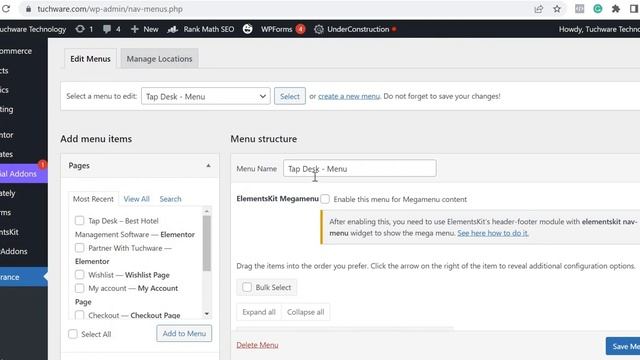Tick the My account page checkbox
Screen dimensions: 640x360
(x=80, y=288)
